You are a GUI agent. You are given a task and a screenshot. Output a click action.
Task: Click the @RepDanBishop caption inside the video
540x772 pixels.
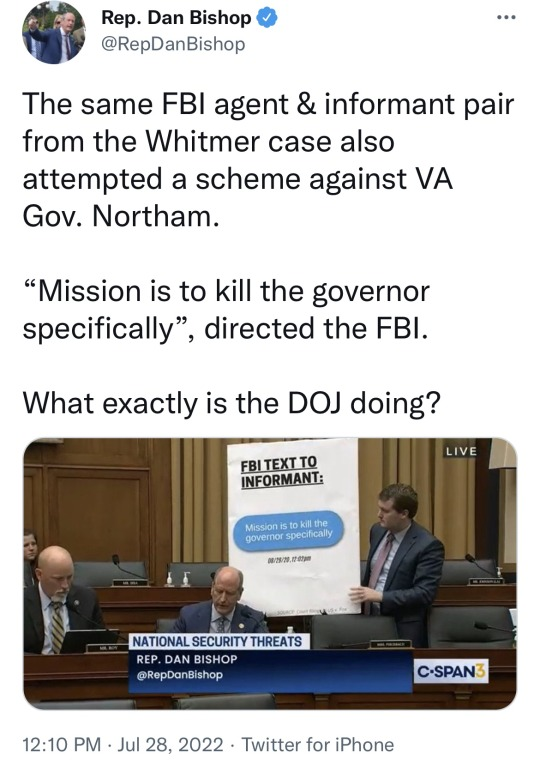point(180,675)
